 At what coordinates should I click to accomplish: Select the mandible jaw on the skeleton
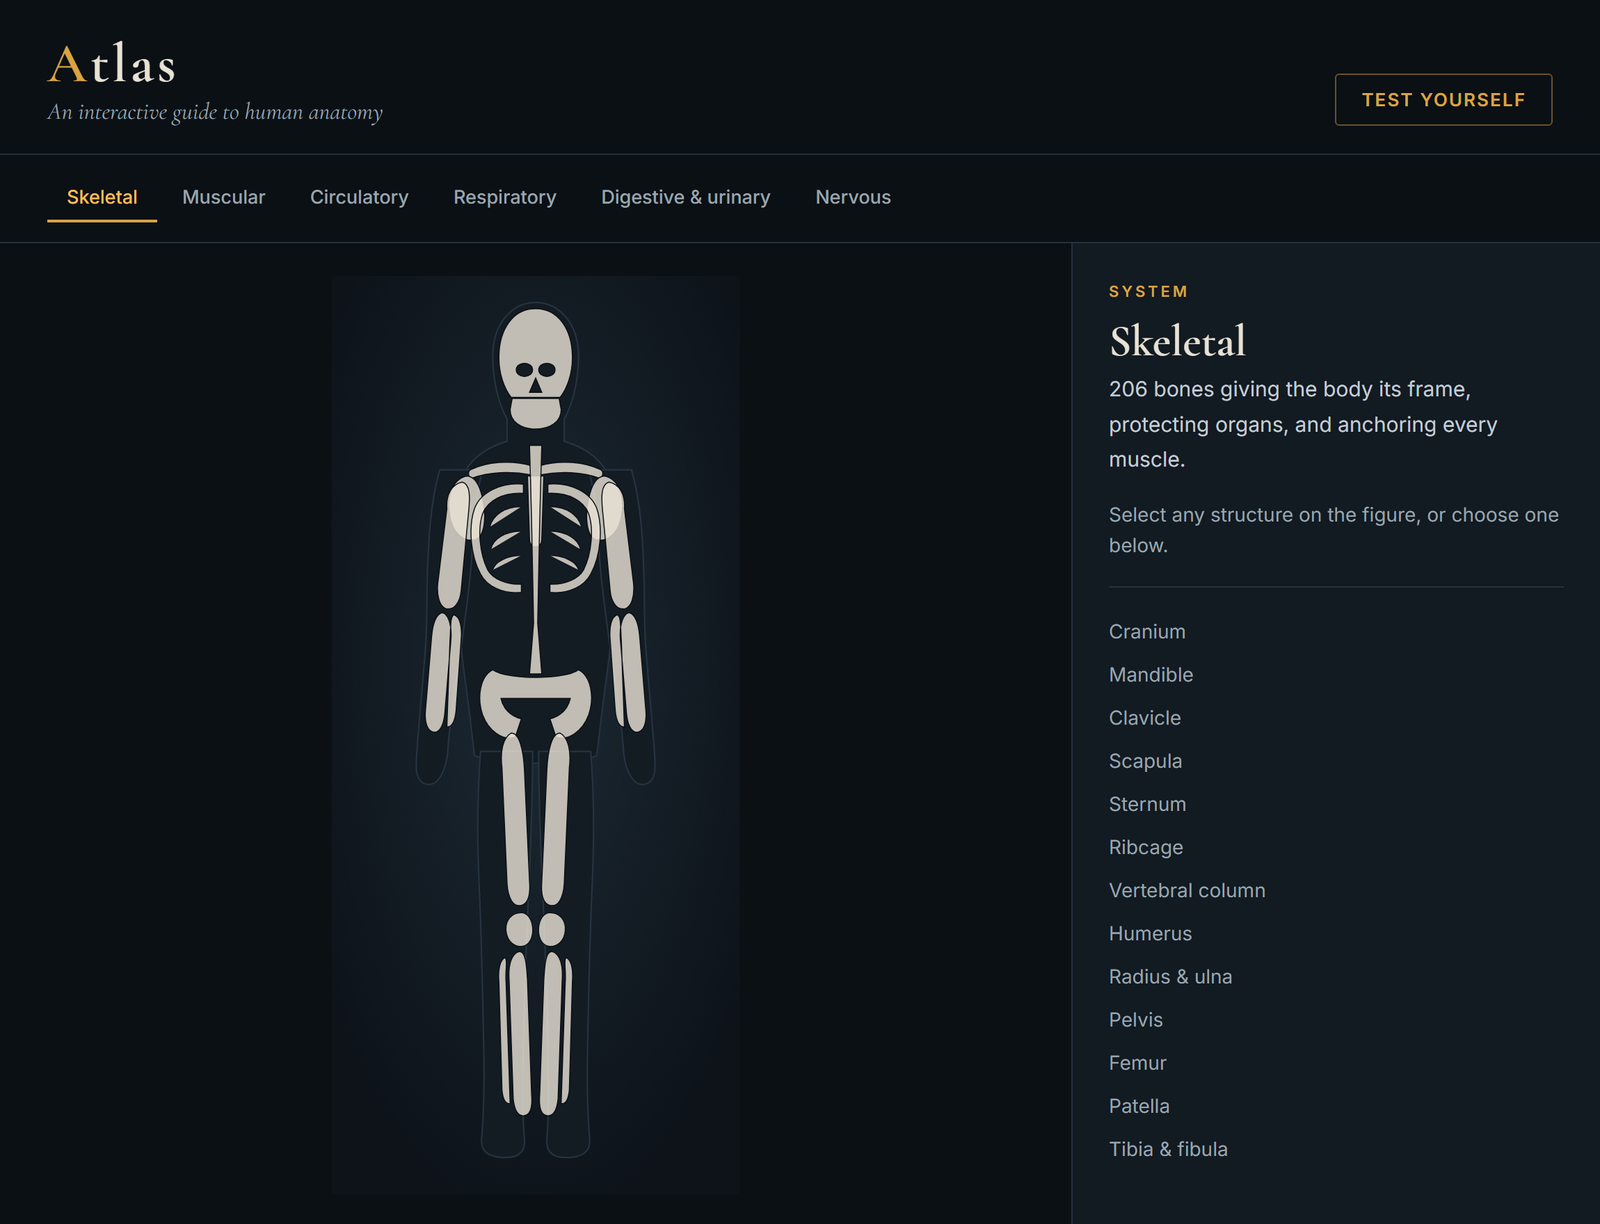coord(535,412)
